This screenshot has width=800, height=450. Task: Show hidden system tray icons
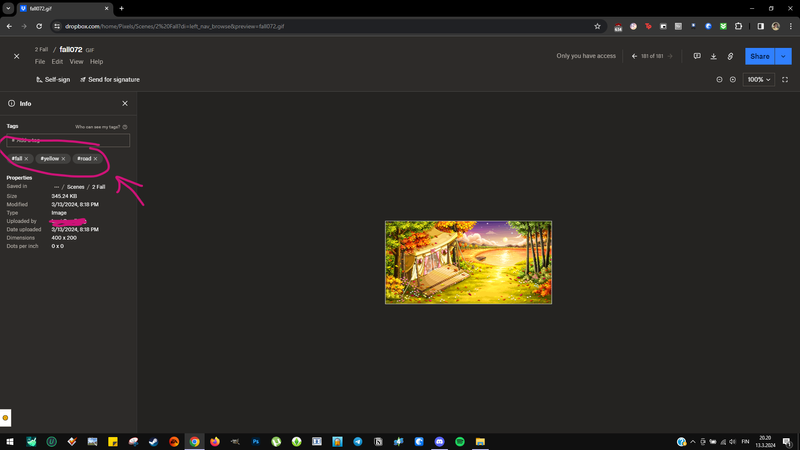tap(693, 442)
